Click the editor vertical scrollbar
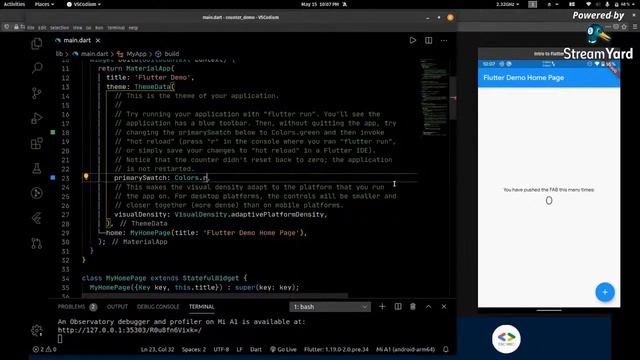This screenshot has width=640, height=360. (x=453, y=98)
